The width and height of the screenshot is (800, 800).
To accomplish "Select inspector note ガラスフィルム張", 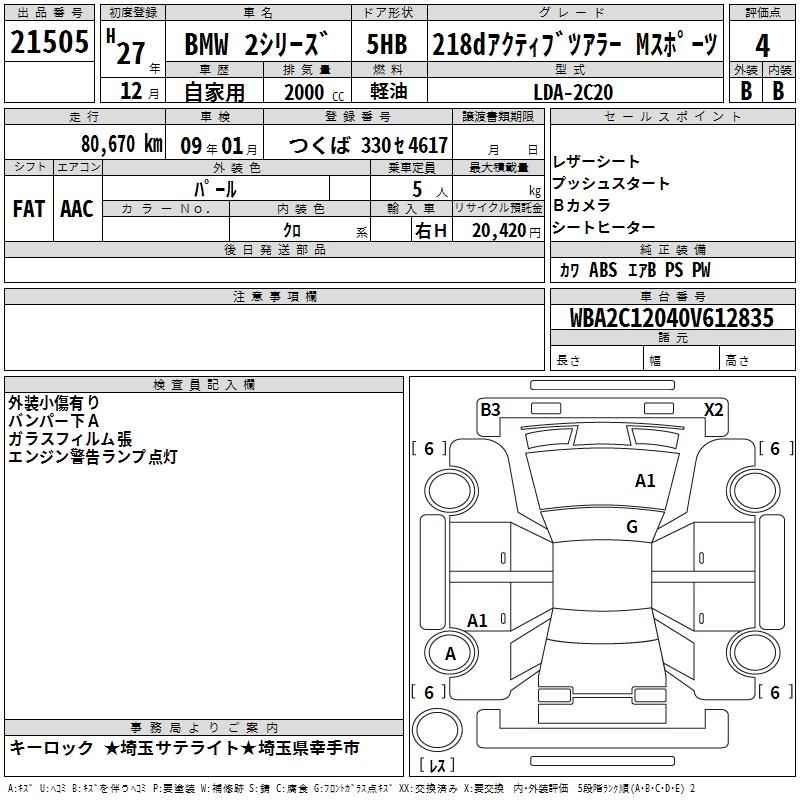I will [70, 439].
